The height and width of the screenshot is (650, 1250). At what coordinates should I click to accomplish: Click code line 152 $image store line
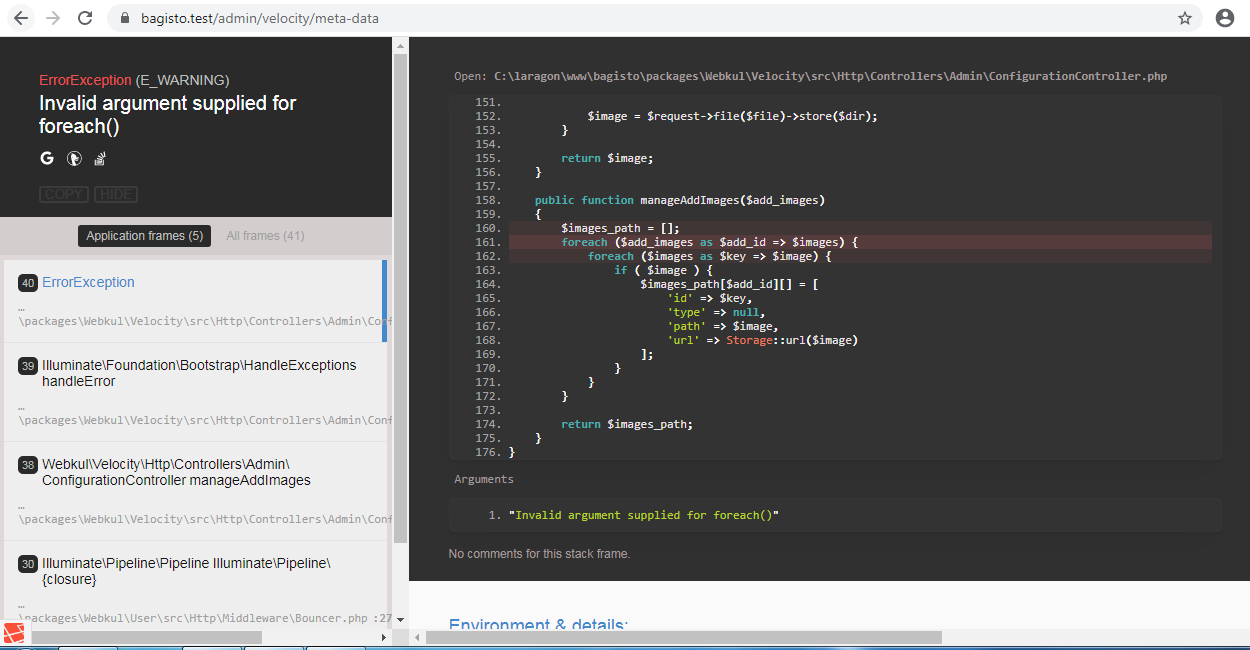coord(732,116)
